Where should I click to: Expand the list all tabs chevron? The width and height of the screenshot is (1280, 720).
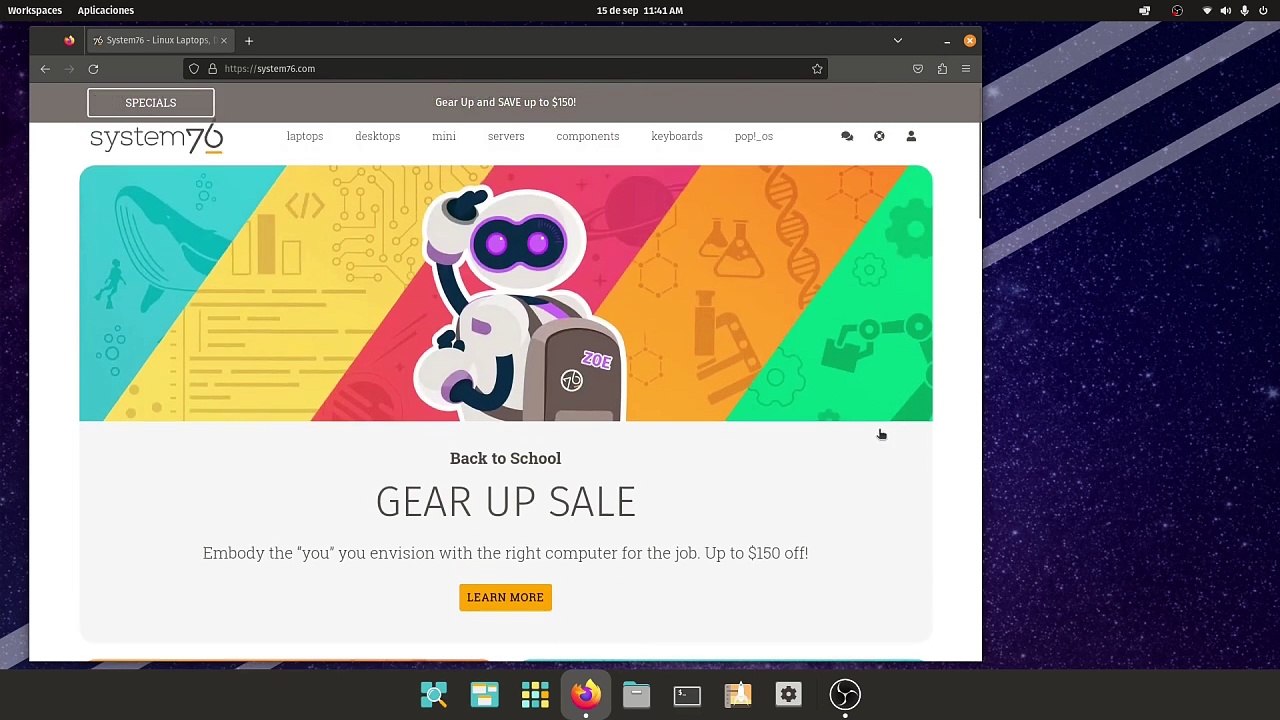coord(898,41)
